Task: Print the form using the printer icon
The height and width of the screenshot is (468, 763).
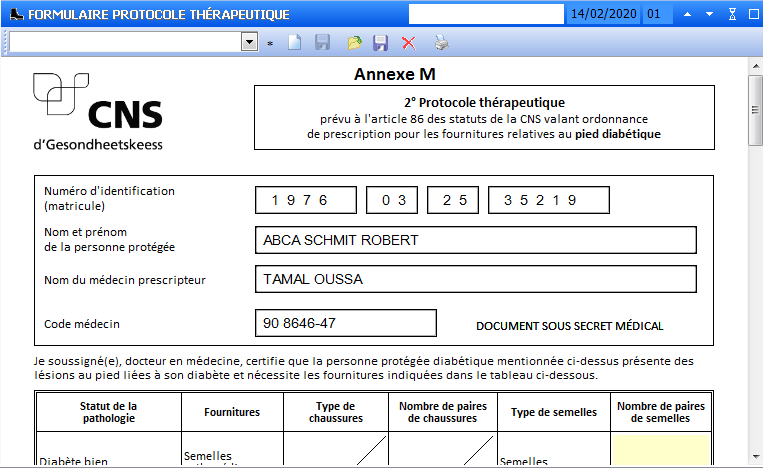Action: pos(441,43)
